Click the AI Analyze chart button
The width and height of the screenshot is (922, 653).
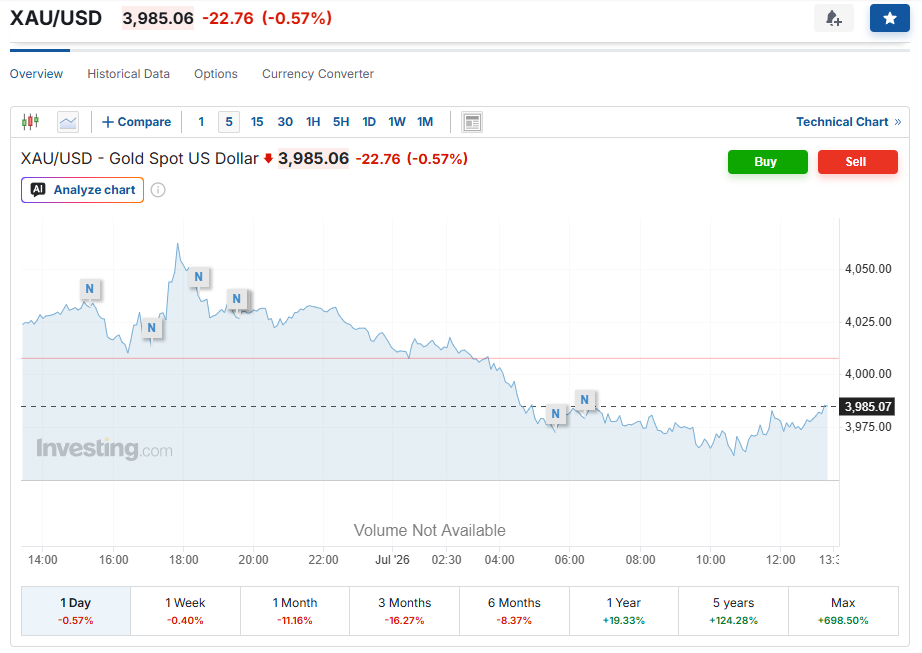82,190
